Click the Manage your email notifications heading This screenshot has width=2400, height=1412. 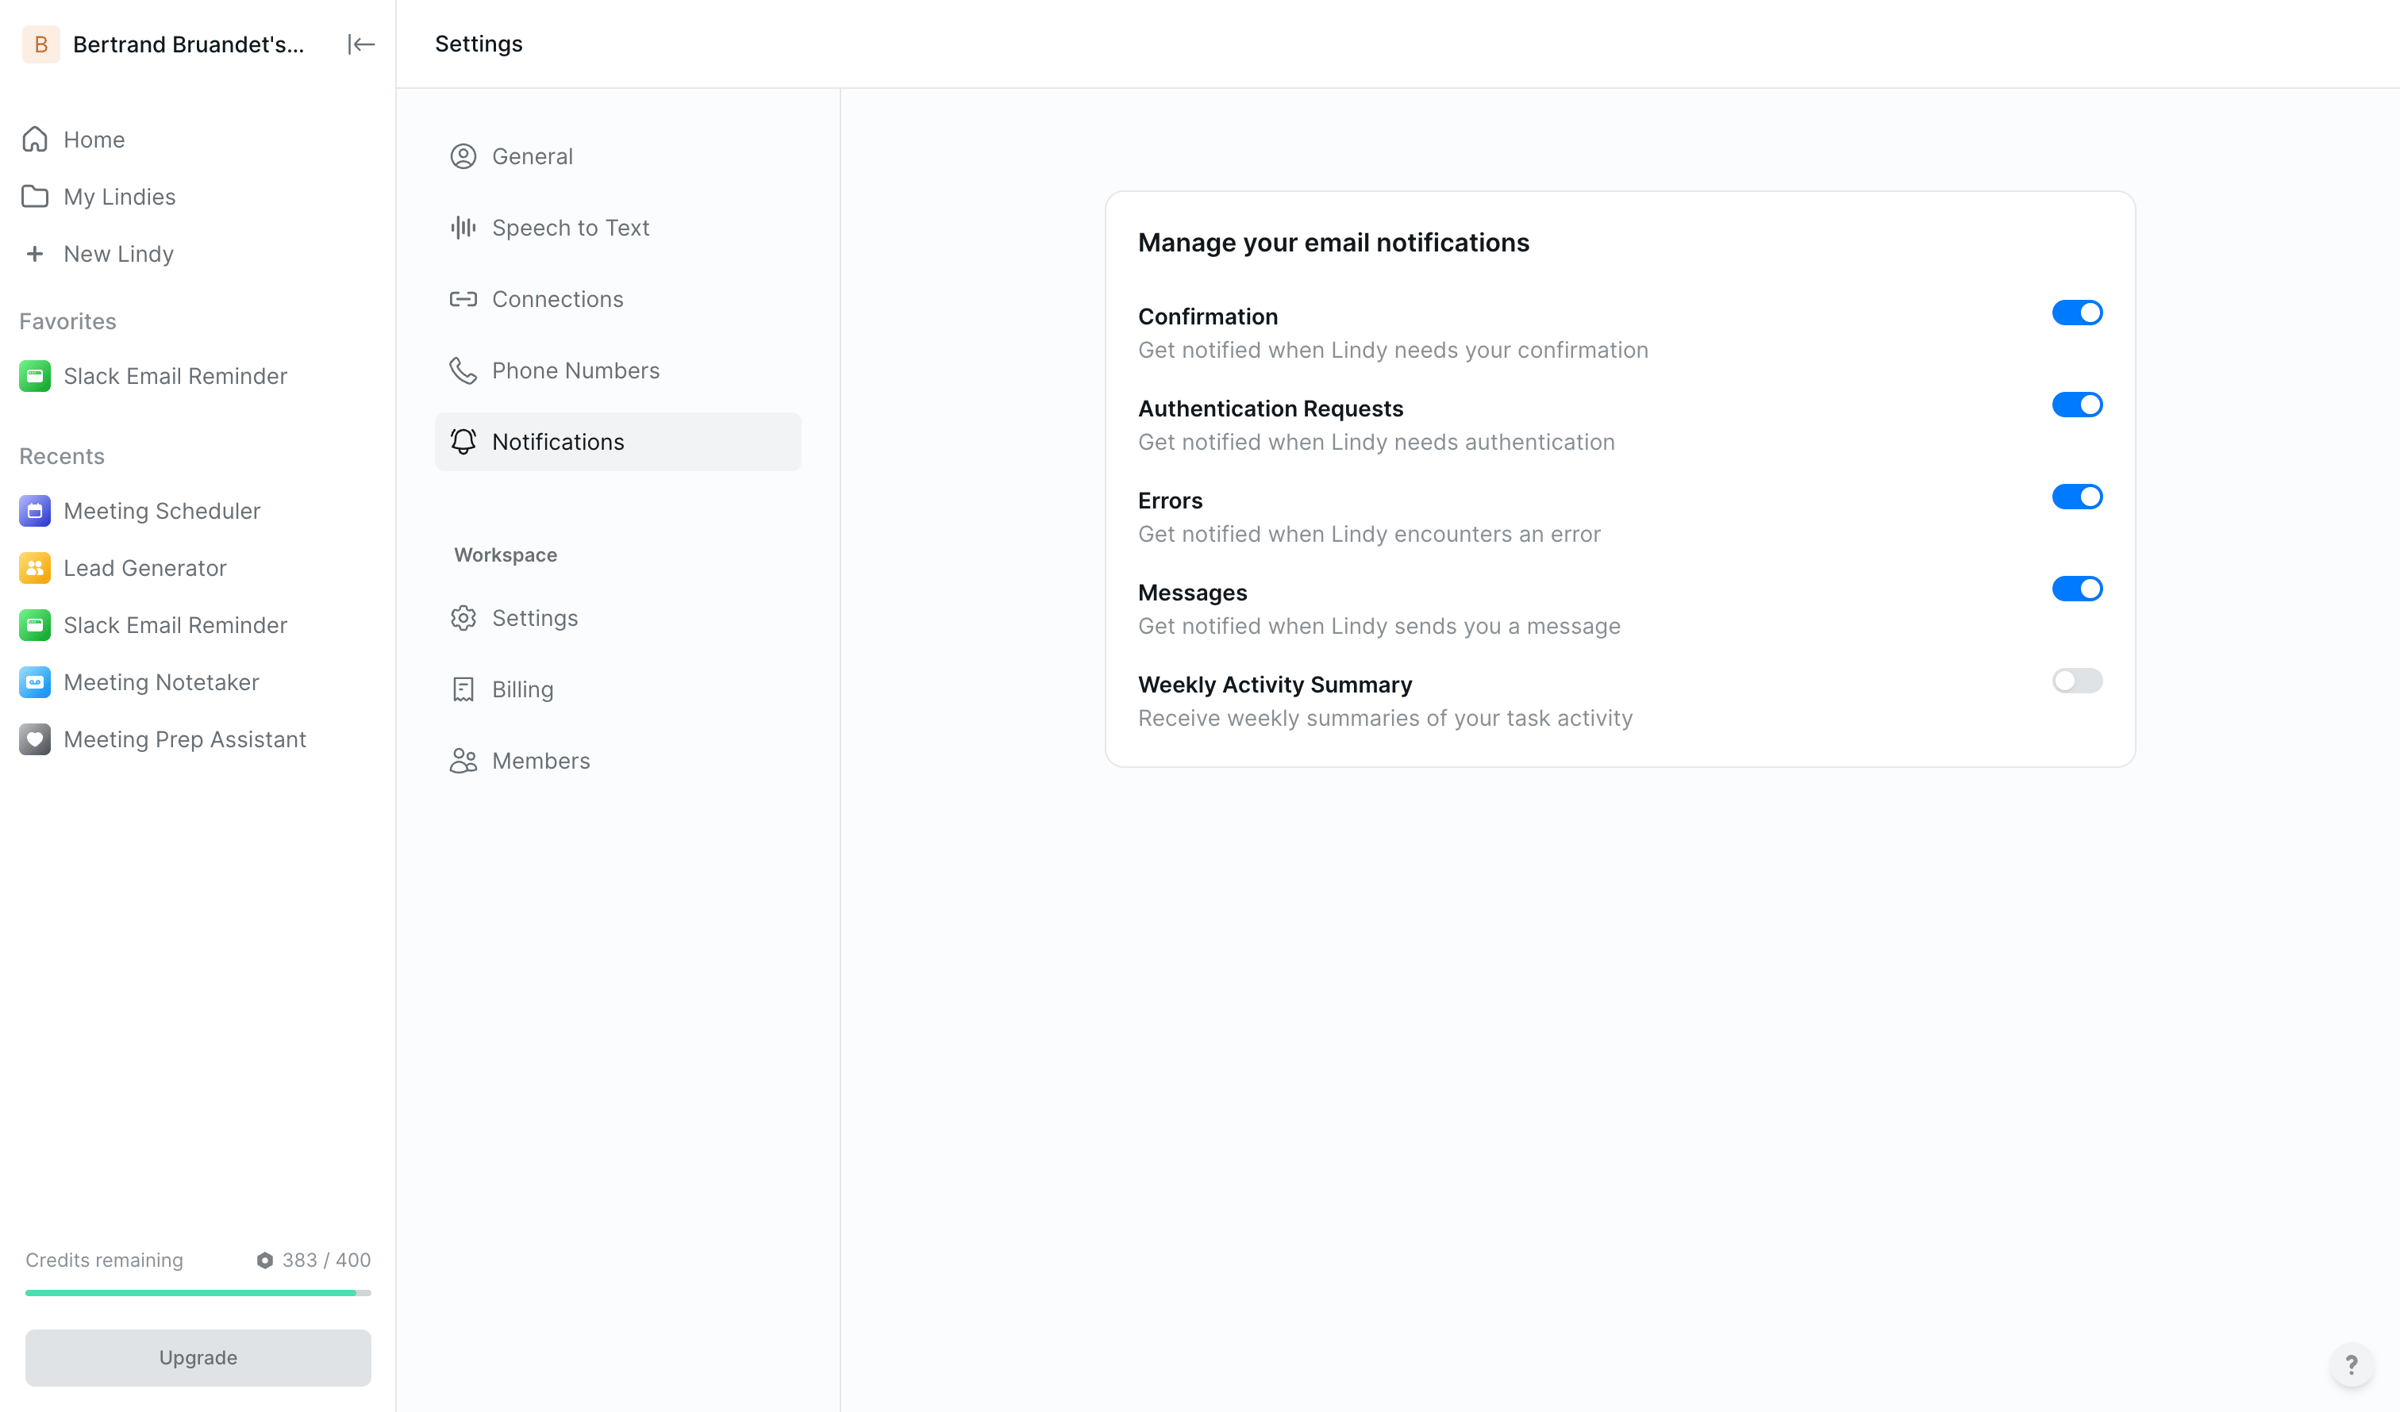(1334, 243)
